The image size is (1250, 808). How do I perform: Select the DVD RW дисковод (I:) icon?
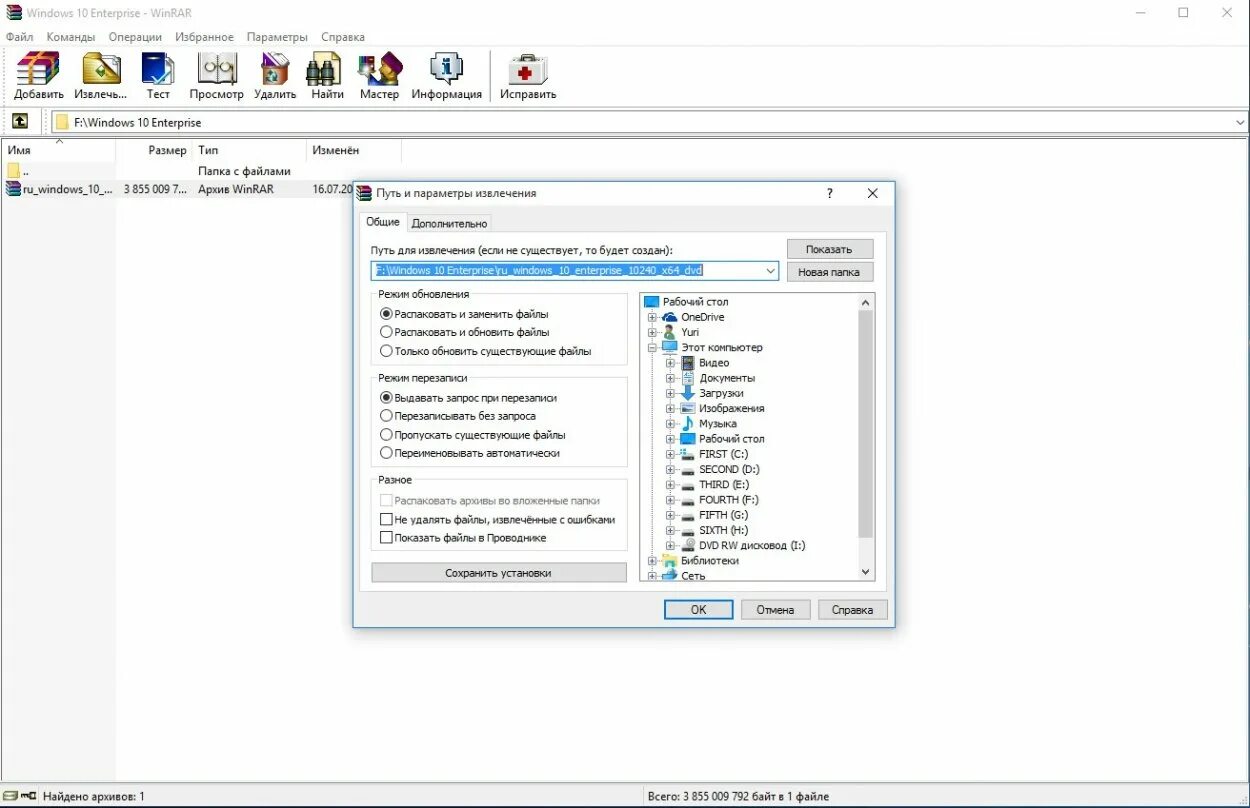coord(688,545)
